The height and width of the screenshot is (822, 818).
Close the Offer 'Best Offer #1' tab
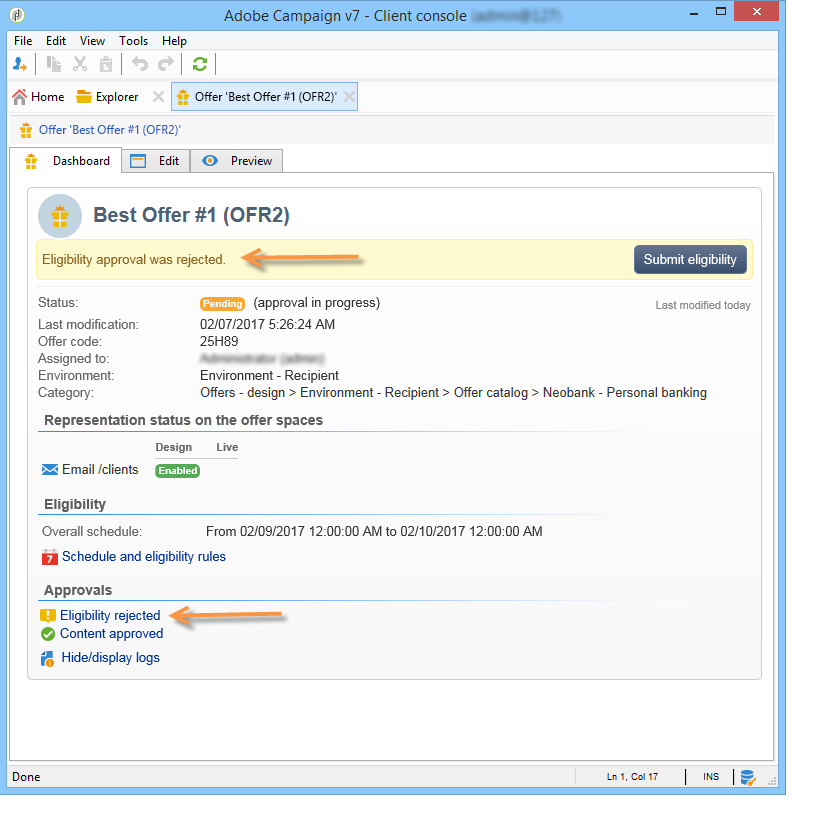tap(349, 96)
